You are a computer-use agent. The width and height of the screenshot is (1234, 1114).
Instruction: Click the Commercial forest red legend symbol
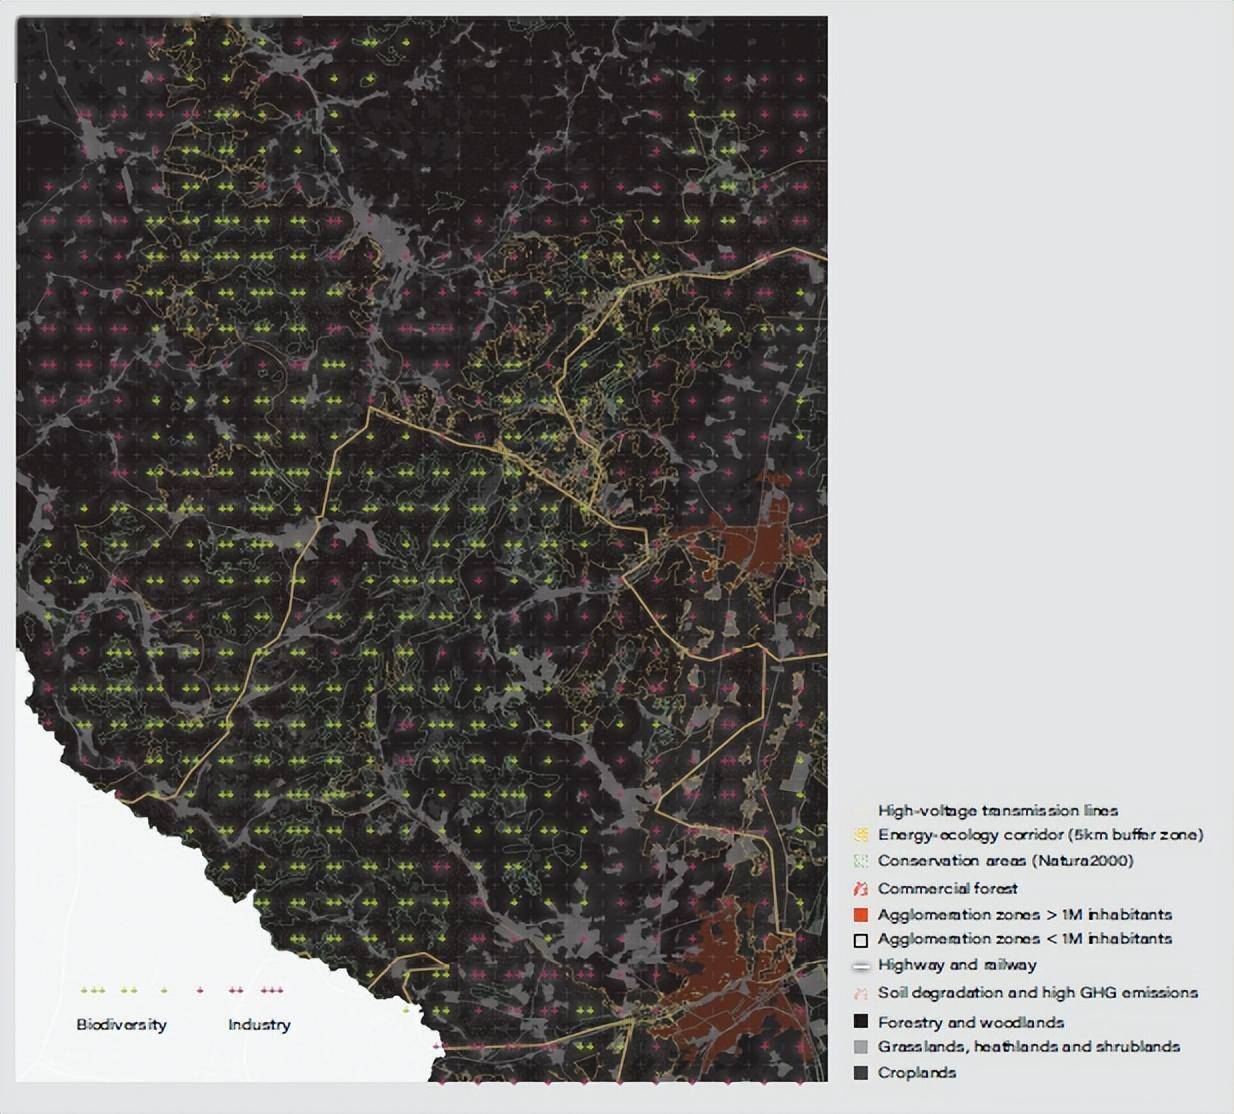tap(861, 888)
